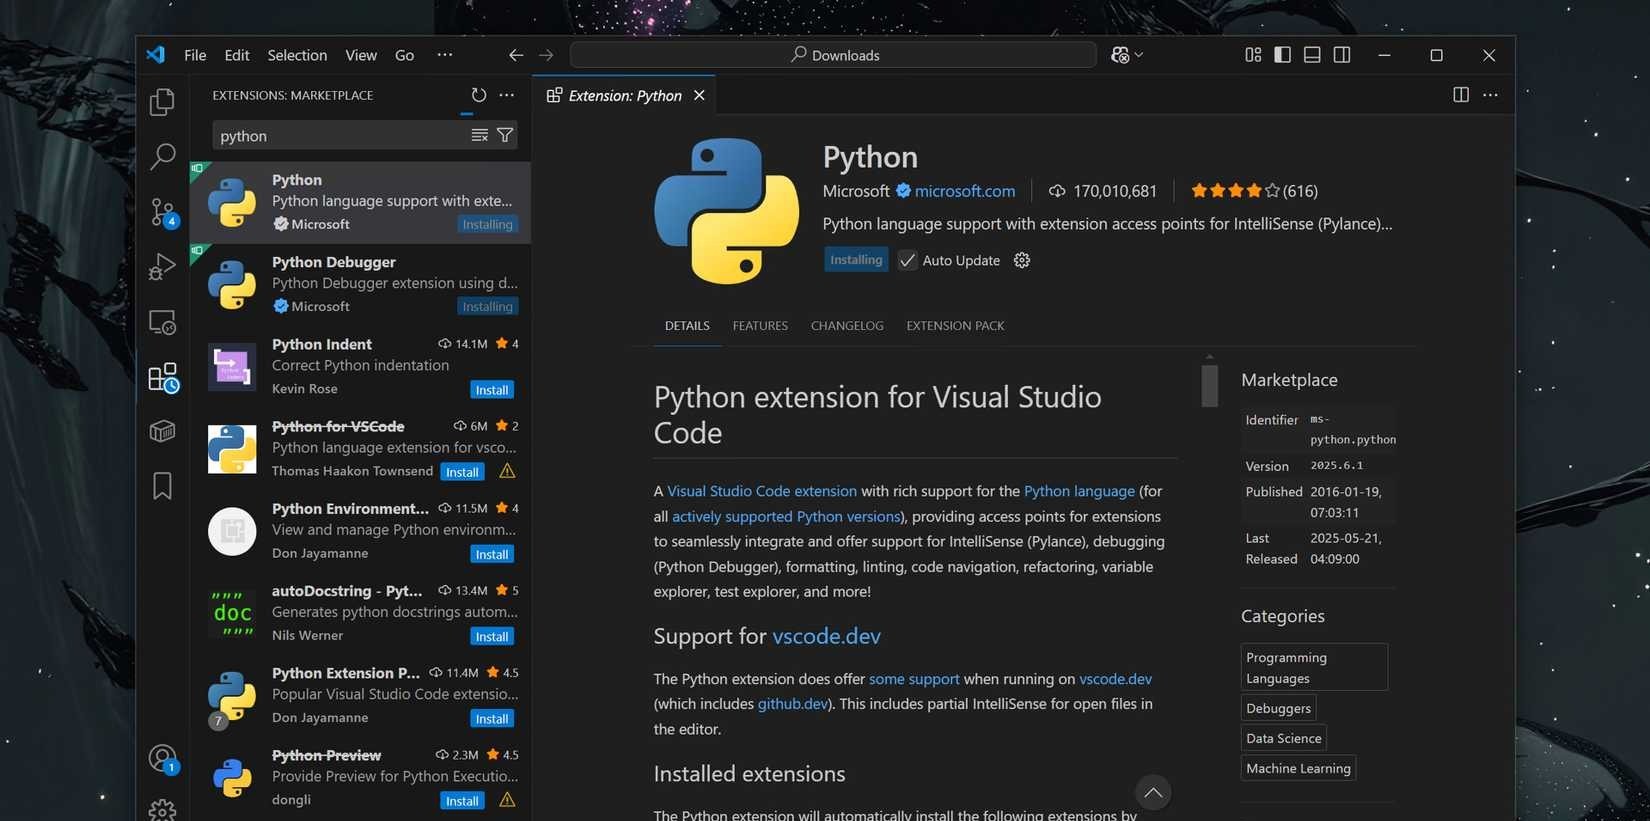Click the warning icon on Python for VSCode
Screen dimensions: 1650x821
click(x=507, y=471)
